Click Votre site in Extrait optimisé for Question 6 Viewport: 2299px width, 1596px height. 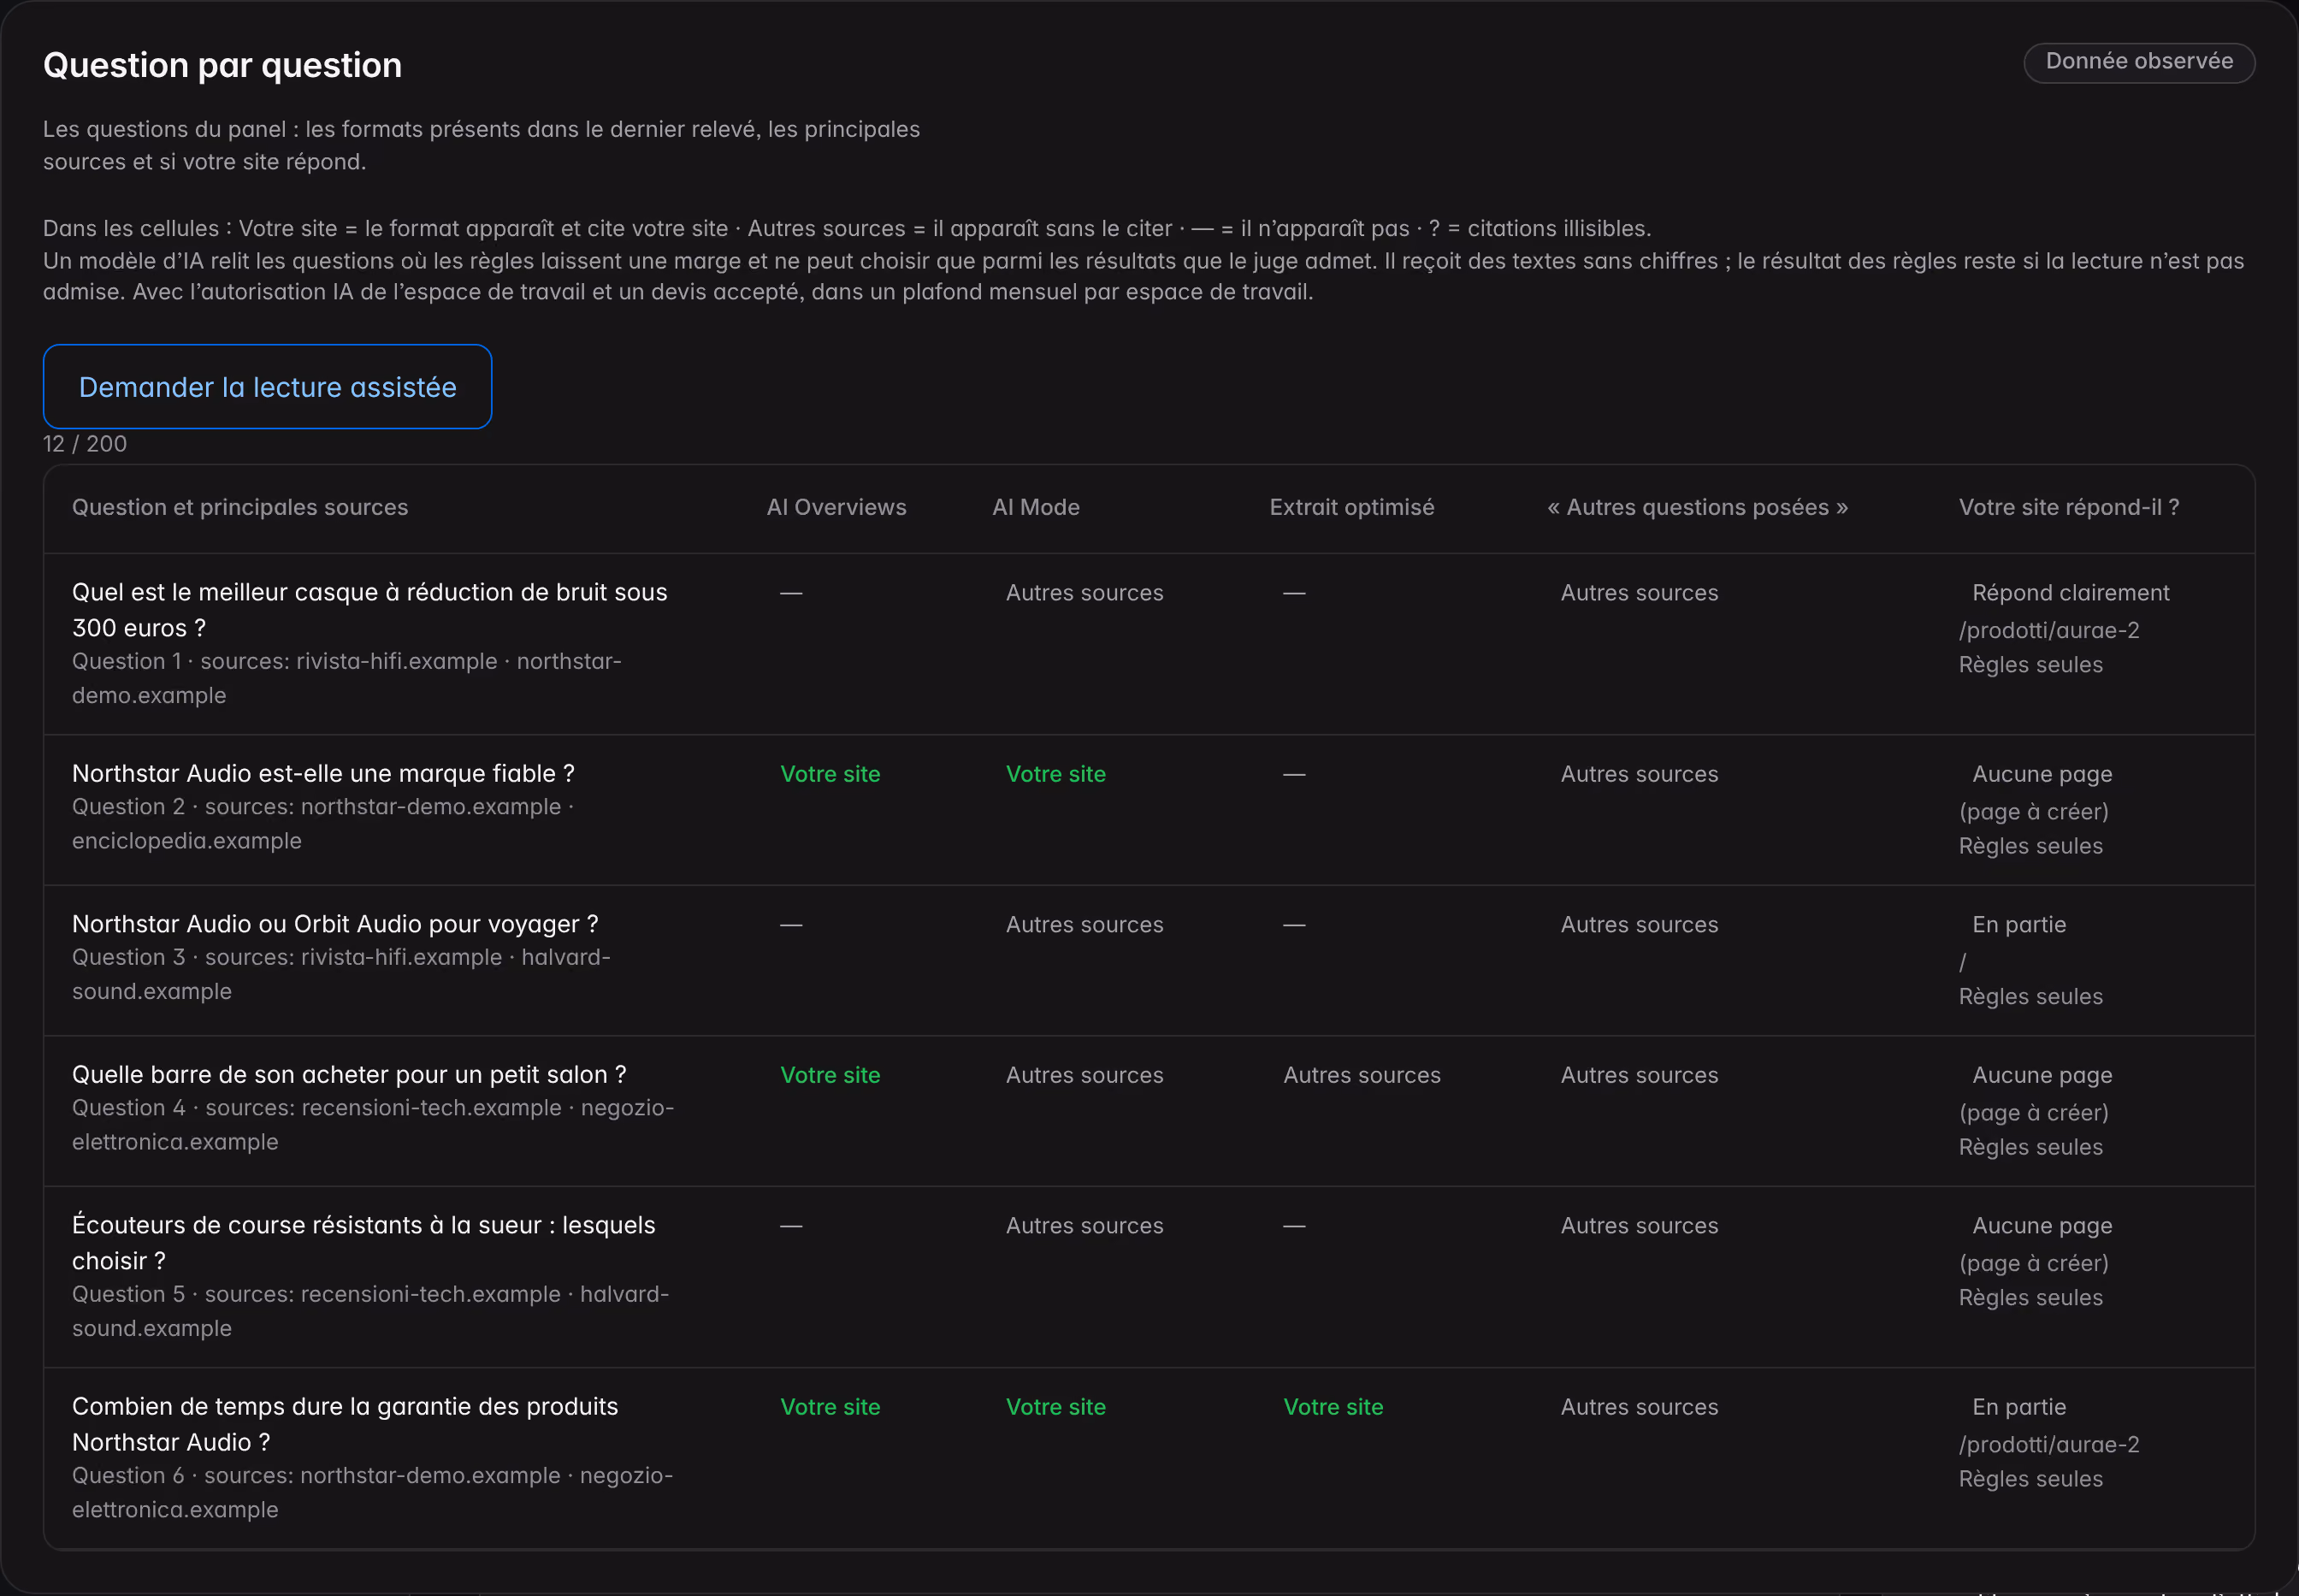1333,1407
